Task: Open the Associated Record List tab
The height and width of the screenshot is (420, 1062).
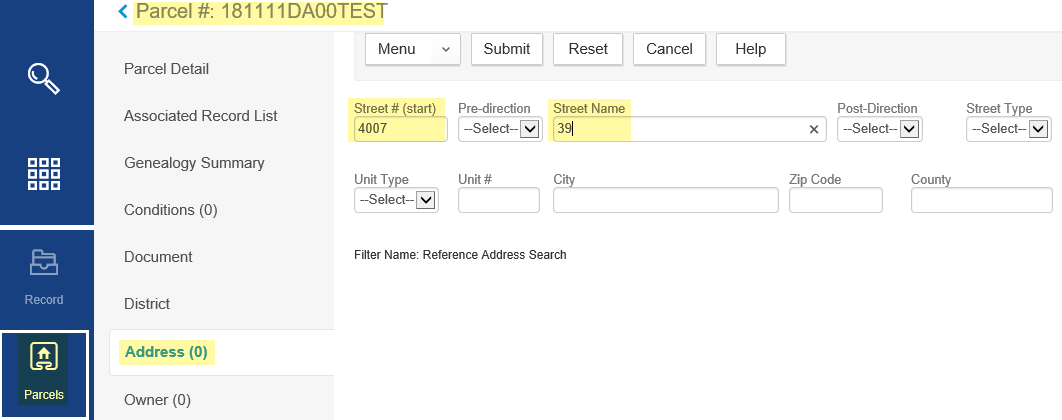Action: click(200, 116)
